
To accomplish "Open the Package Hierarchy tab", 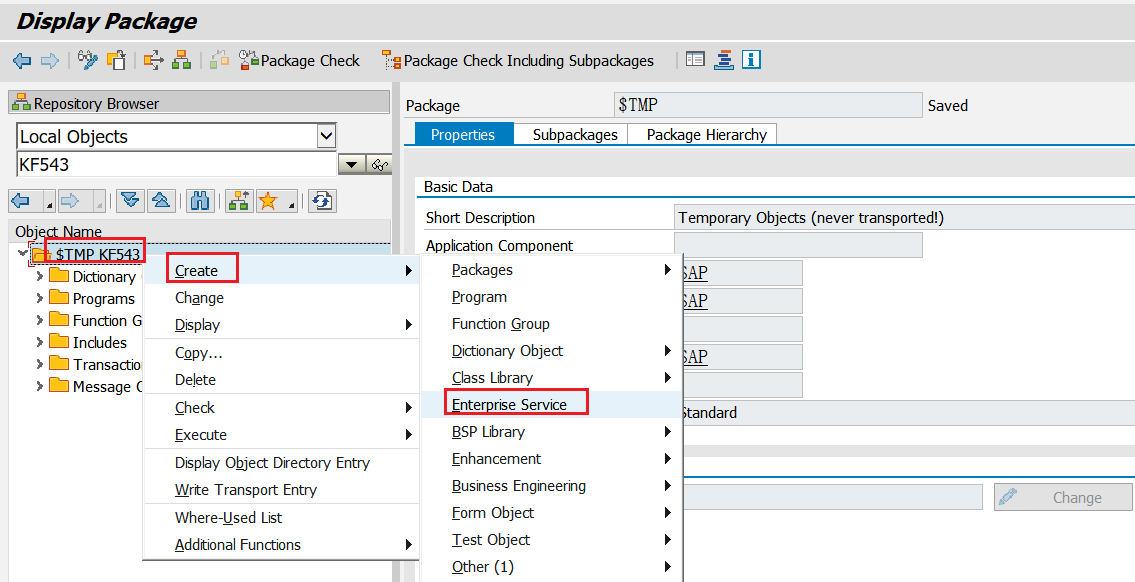I will pyautogui.click(x=706, y=135).
